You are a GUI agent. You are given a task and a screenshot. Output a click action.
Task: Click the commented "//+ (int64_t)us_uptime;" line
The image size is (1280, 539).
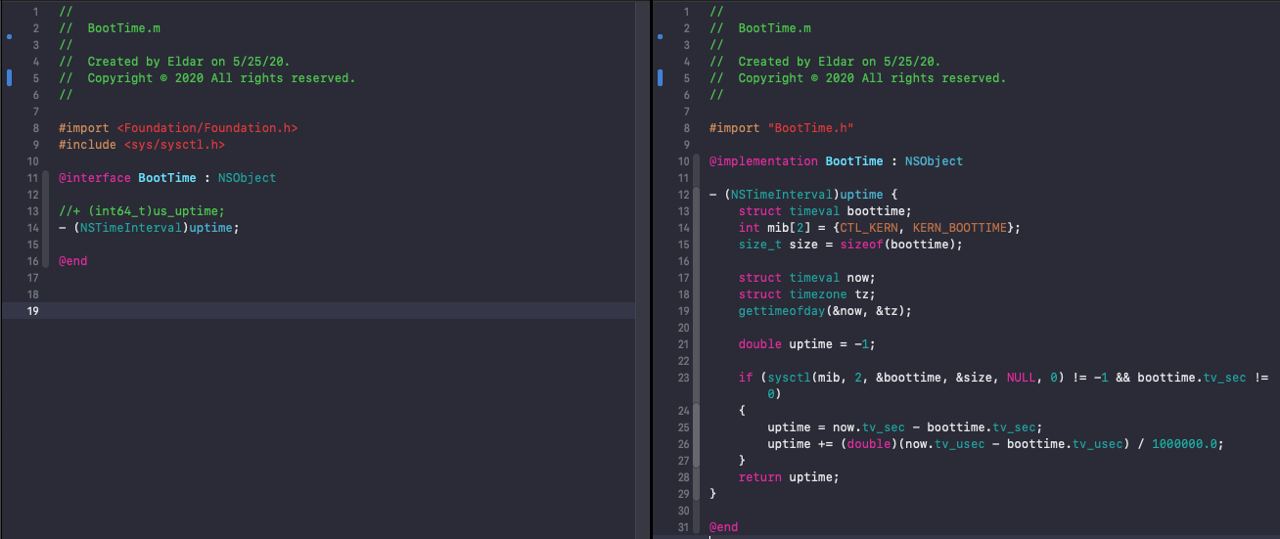coord(141,211)
